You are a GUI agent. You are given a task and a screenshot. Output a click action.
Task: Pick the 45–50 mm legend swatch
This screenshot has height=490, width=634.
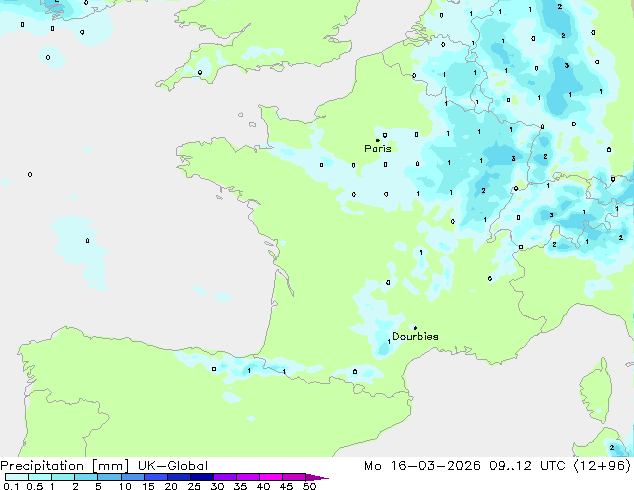294,477
